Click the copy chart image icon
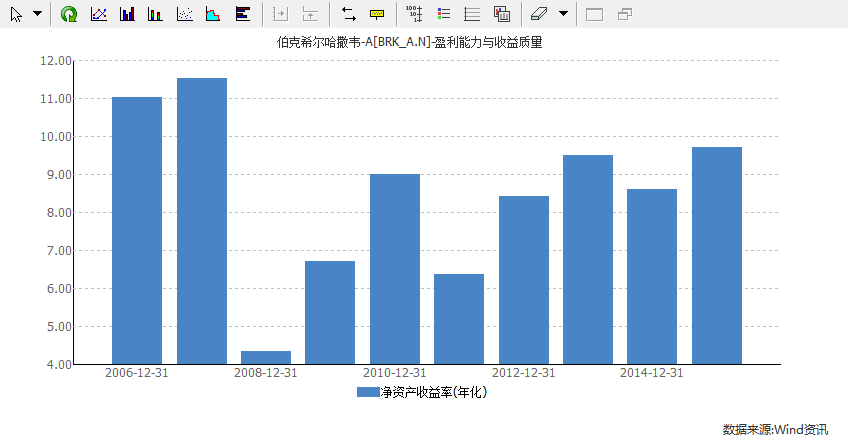Screen dimensions: 848x438 click(502, 14)
